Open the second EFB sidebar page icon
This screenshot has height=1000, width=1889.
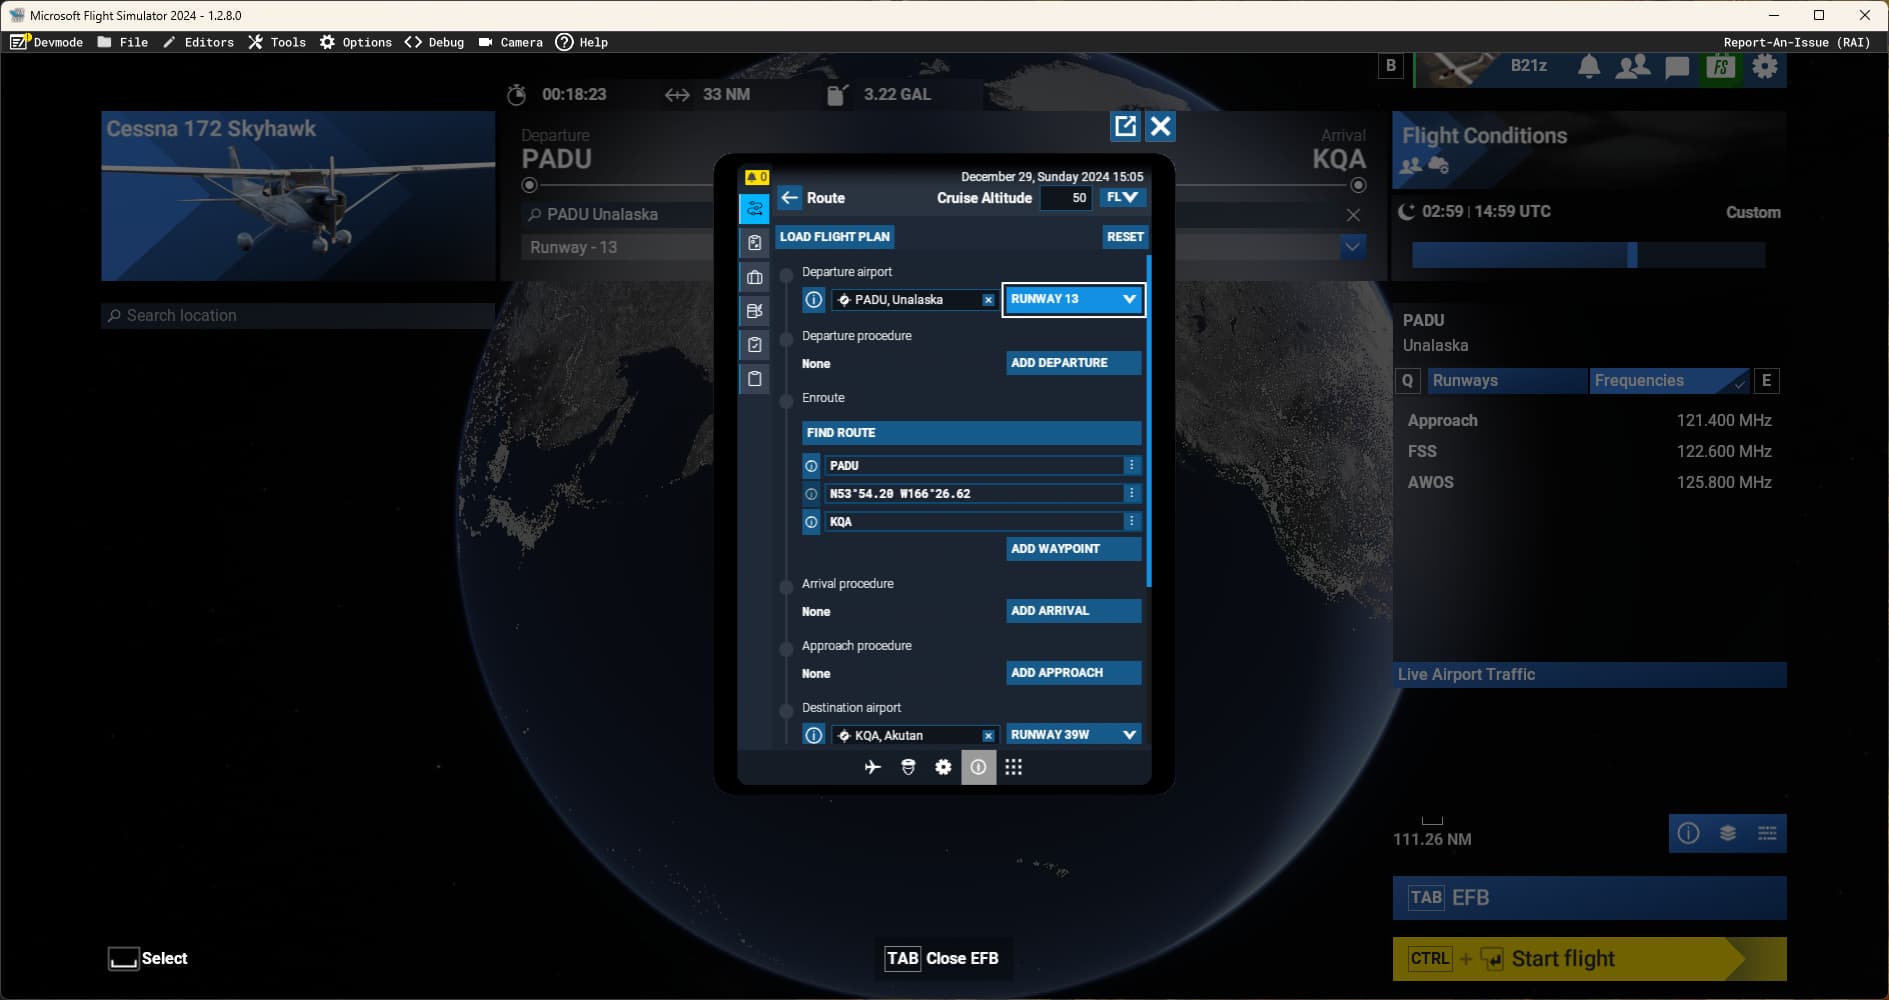point(754,243)
